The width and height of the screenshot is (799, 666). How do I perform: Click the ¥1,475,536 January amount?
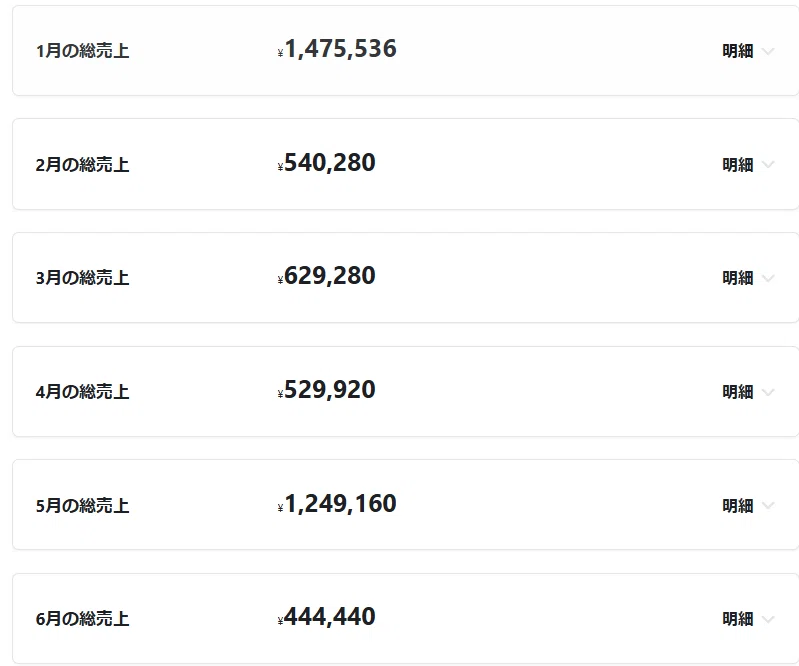(x=337, y=49)
